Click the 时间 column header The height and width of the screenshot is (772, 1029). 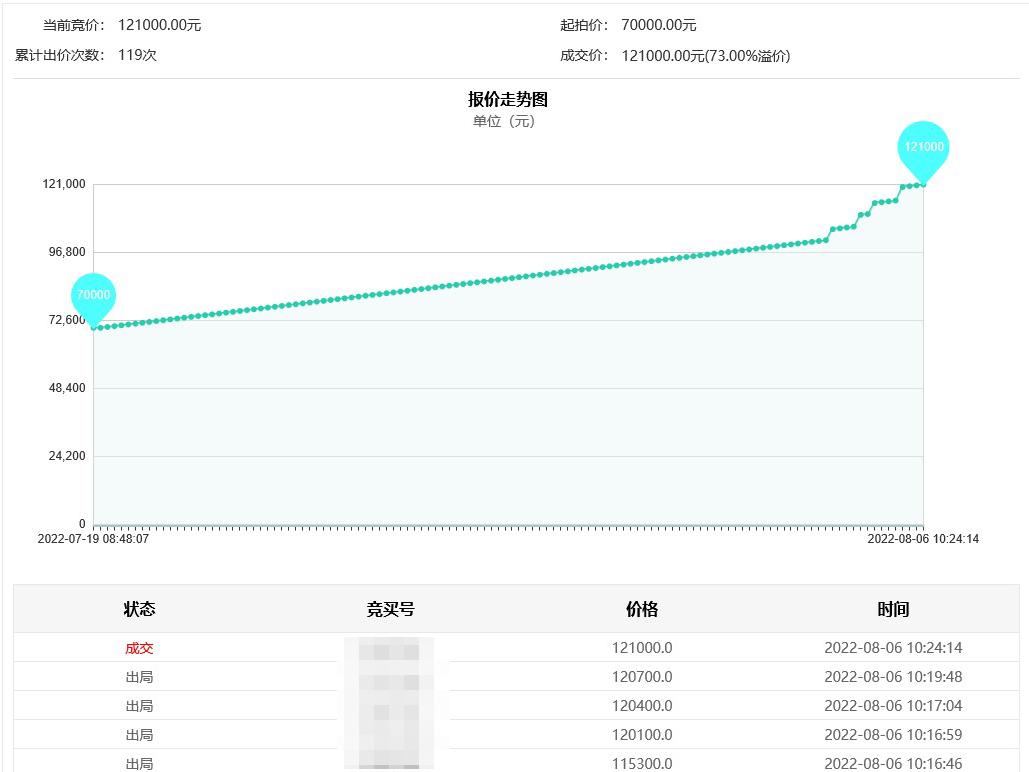coord(893,609)
